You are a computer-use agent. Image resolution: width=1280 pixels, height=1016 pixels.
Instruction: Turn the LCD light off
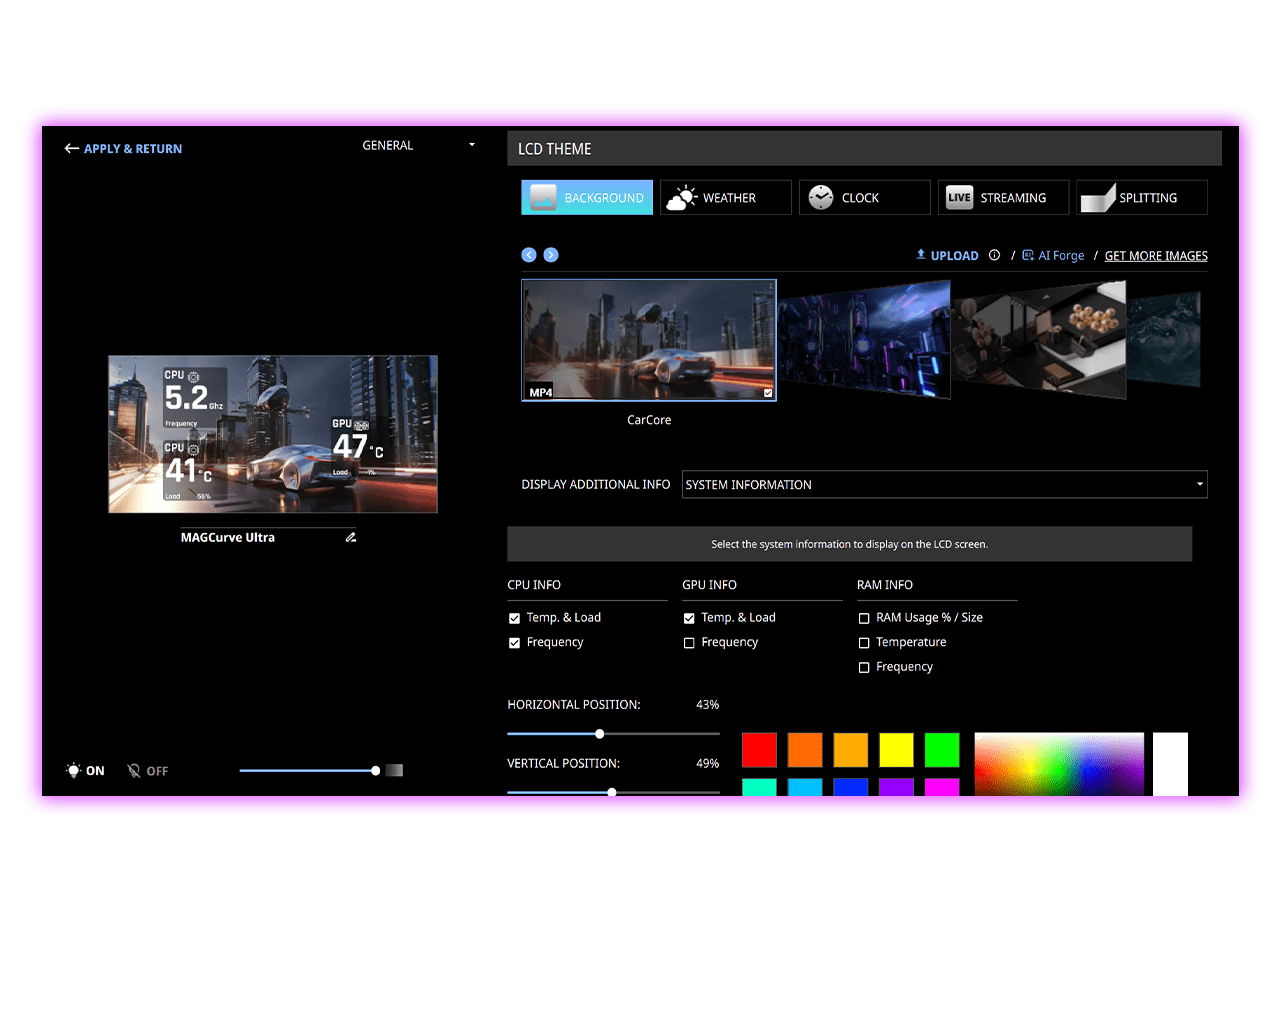point(148,771)
